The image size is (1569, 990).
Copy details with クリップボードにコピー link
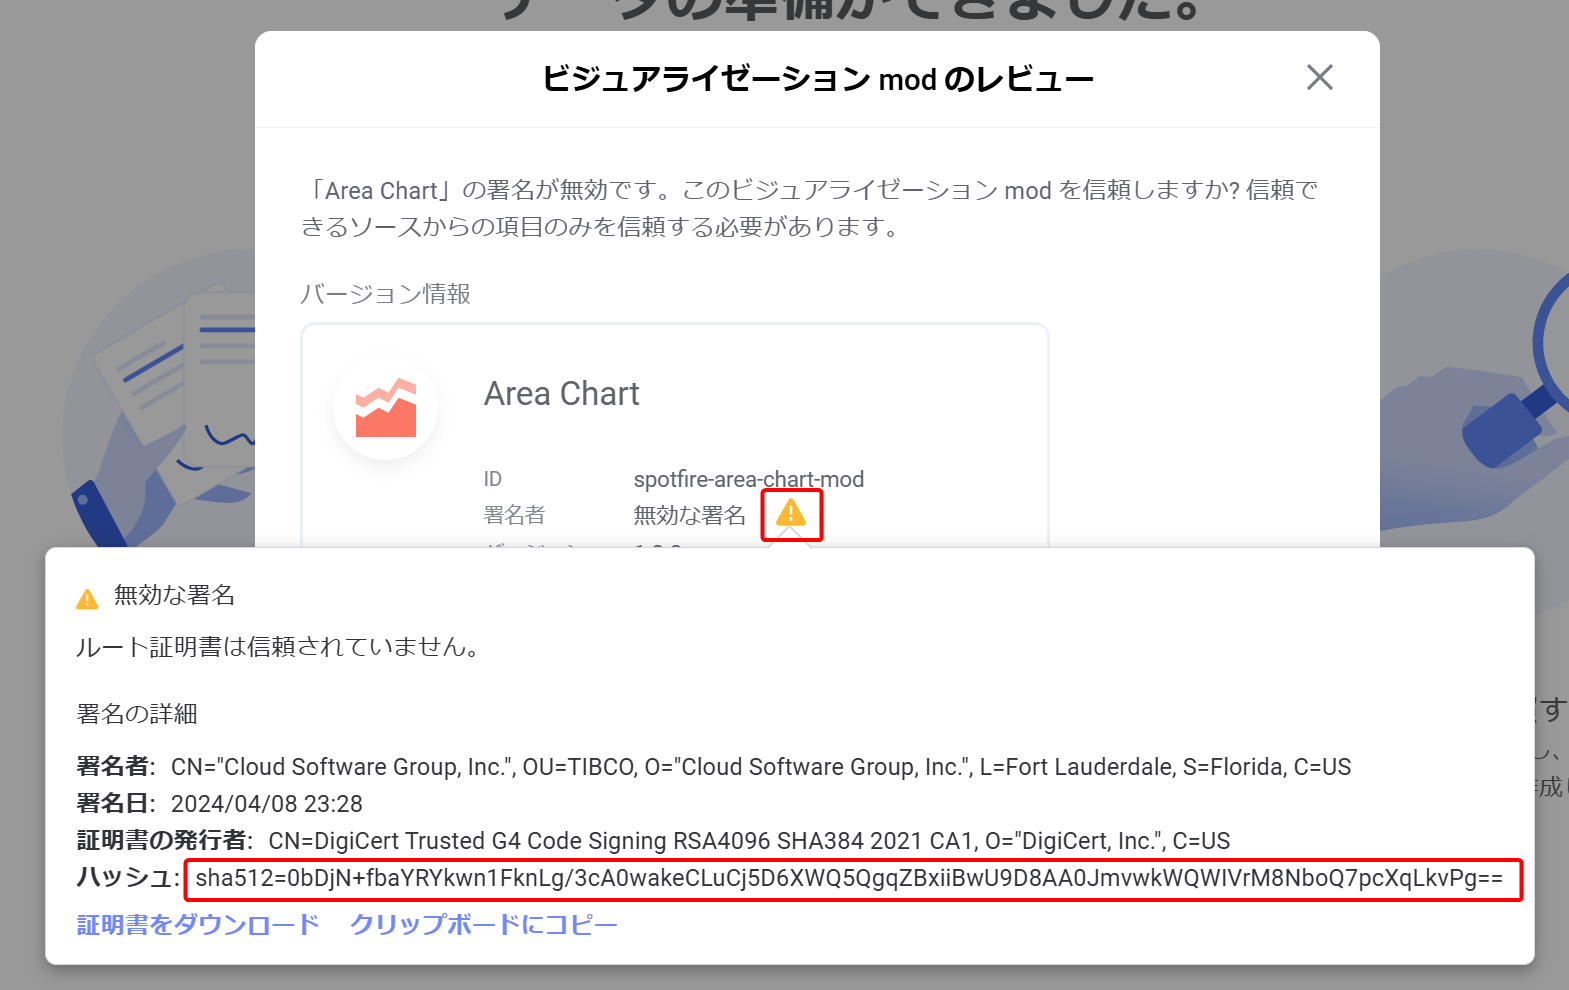484,924
